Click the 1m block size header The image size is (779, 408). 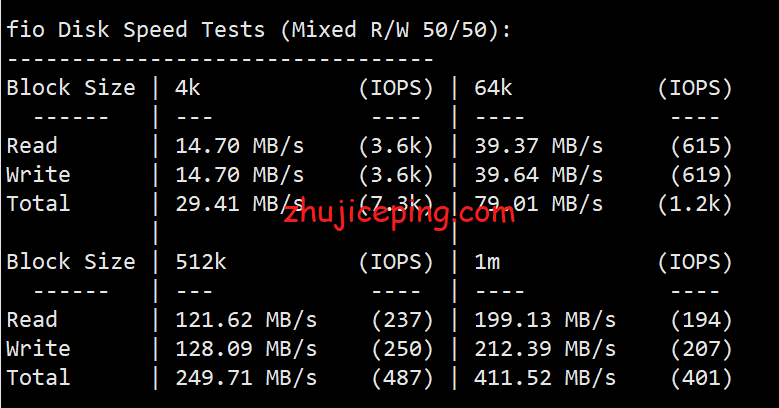click(x=487, y=262)
